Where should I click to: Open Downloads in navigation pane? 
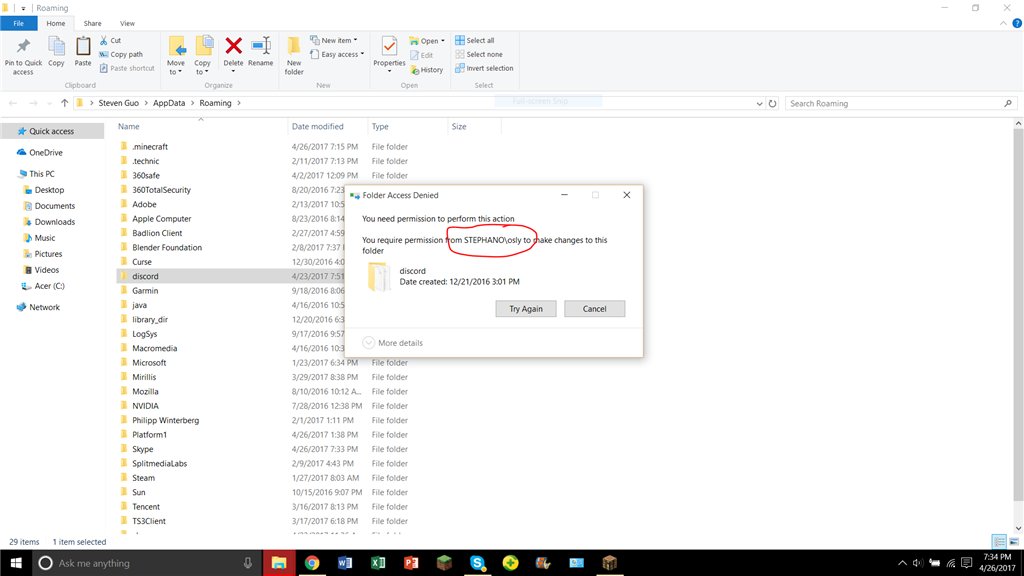click(x=54, y=222)
